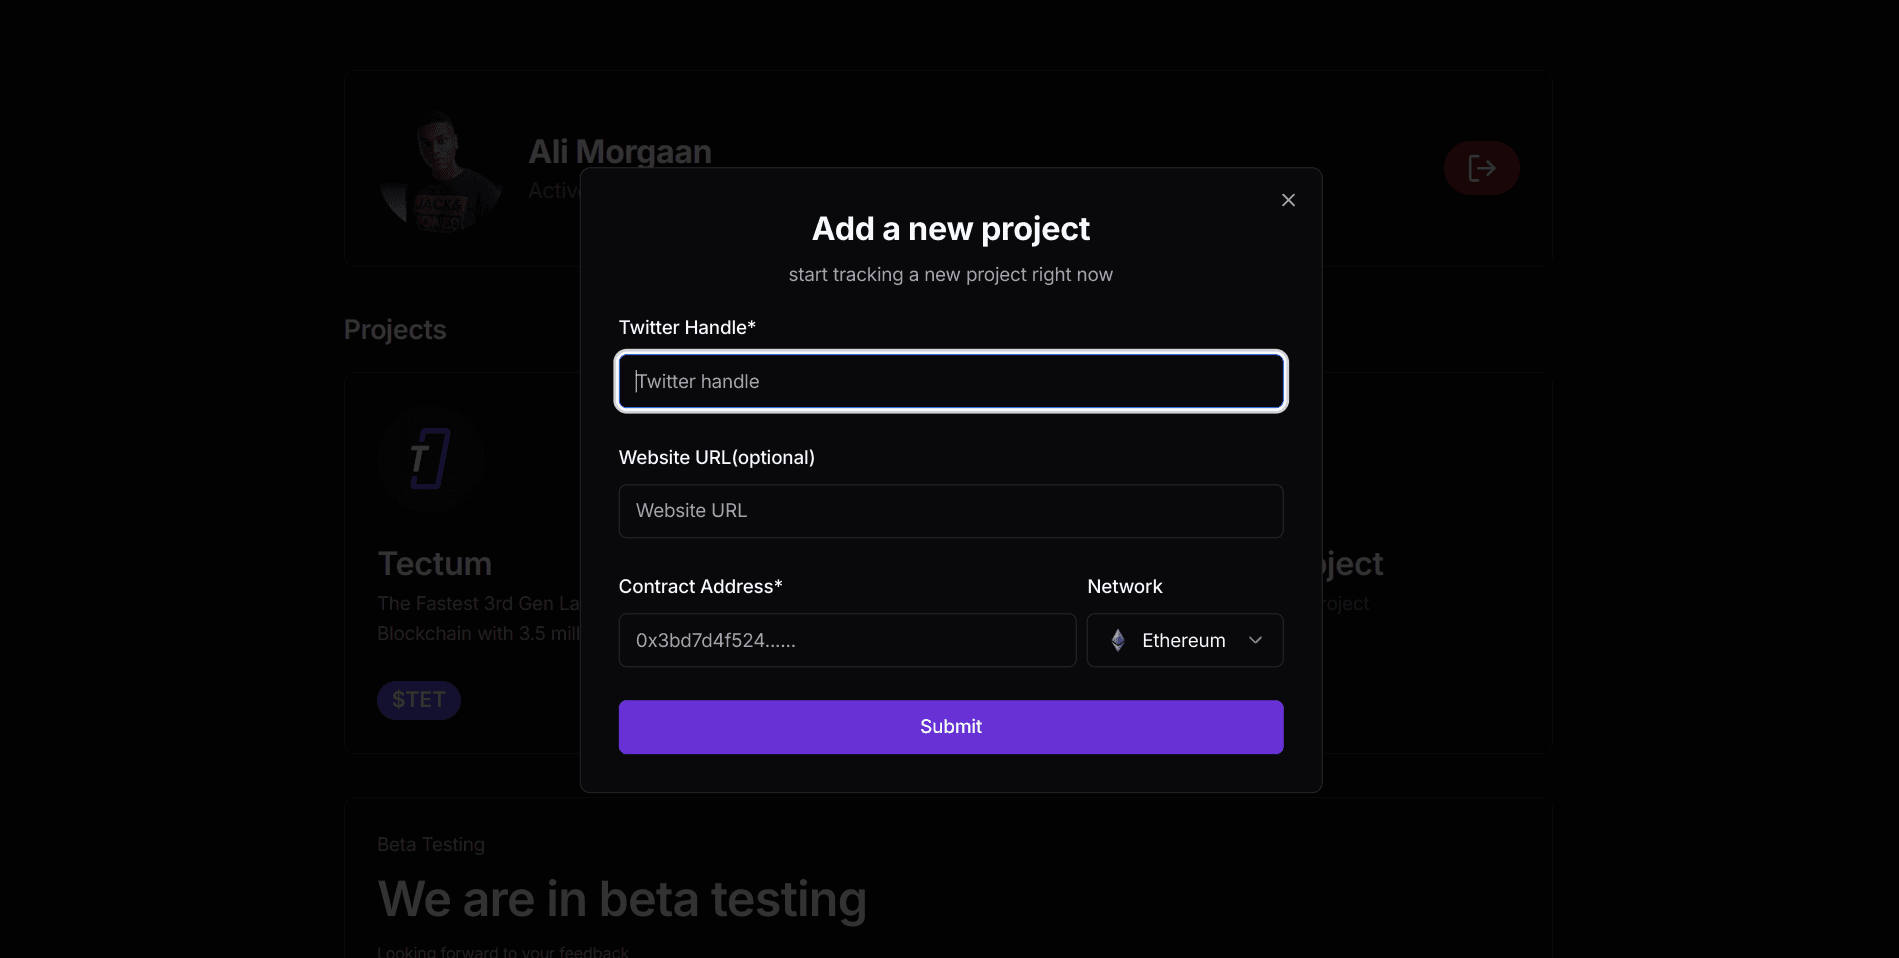Open the Ethereum network selector
The height and width of the screenshot is (958, 1899).
click(x=1185, y=640)
